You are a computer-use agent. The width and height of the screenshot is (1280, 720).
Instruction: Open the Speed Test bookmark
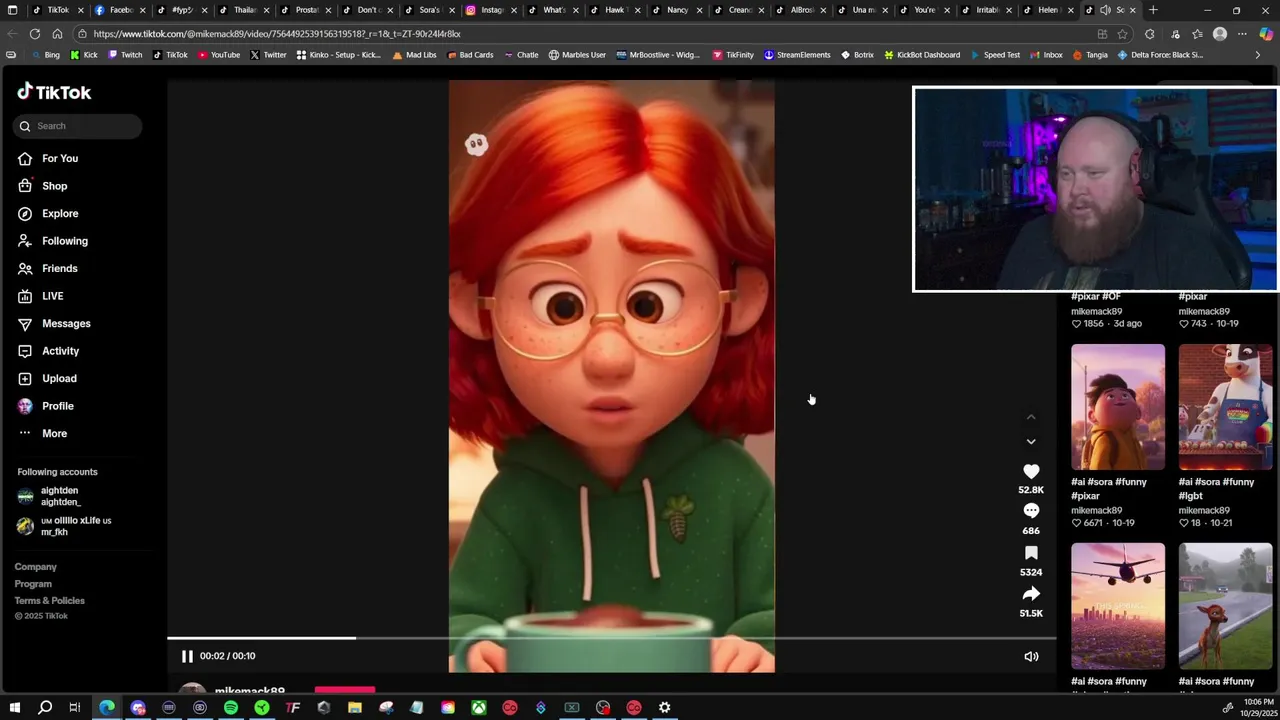click(x=995, y=55)
